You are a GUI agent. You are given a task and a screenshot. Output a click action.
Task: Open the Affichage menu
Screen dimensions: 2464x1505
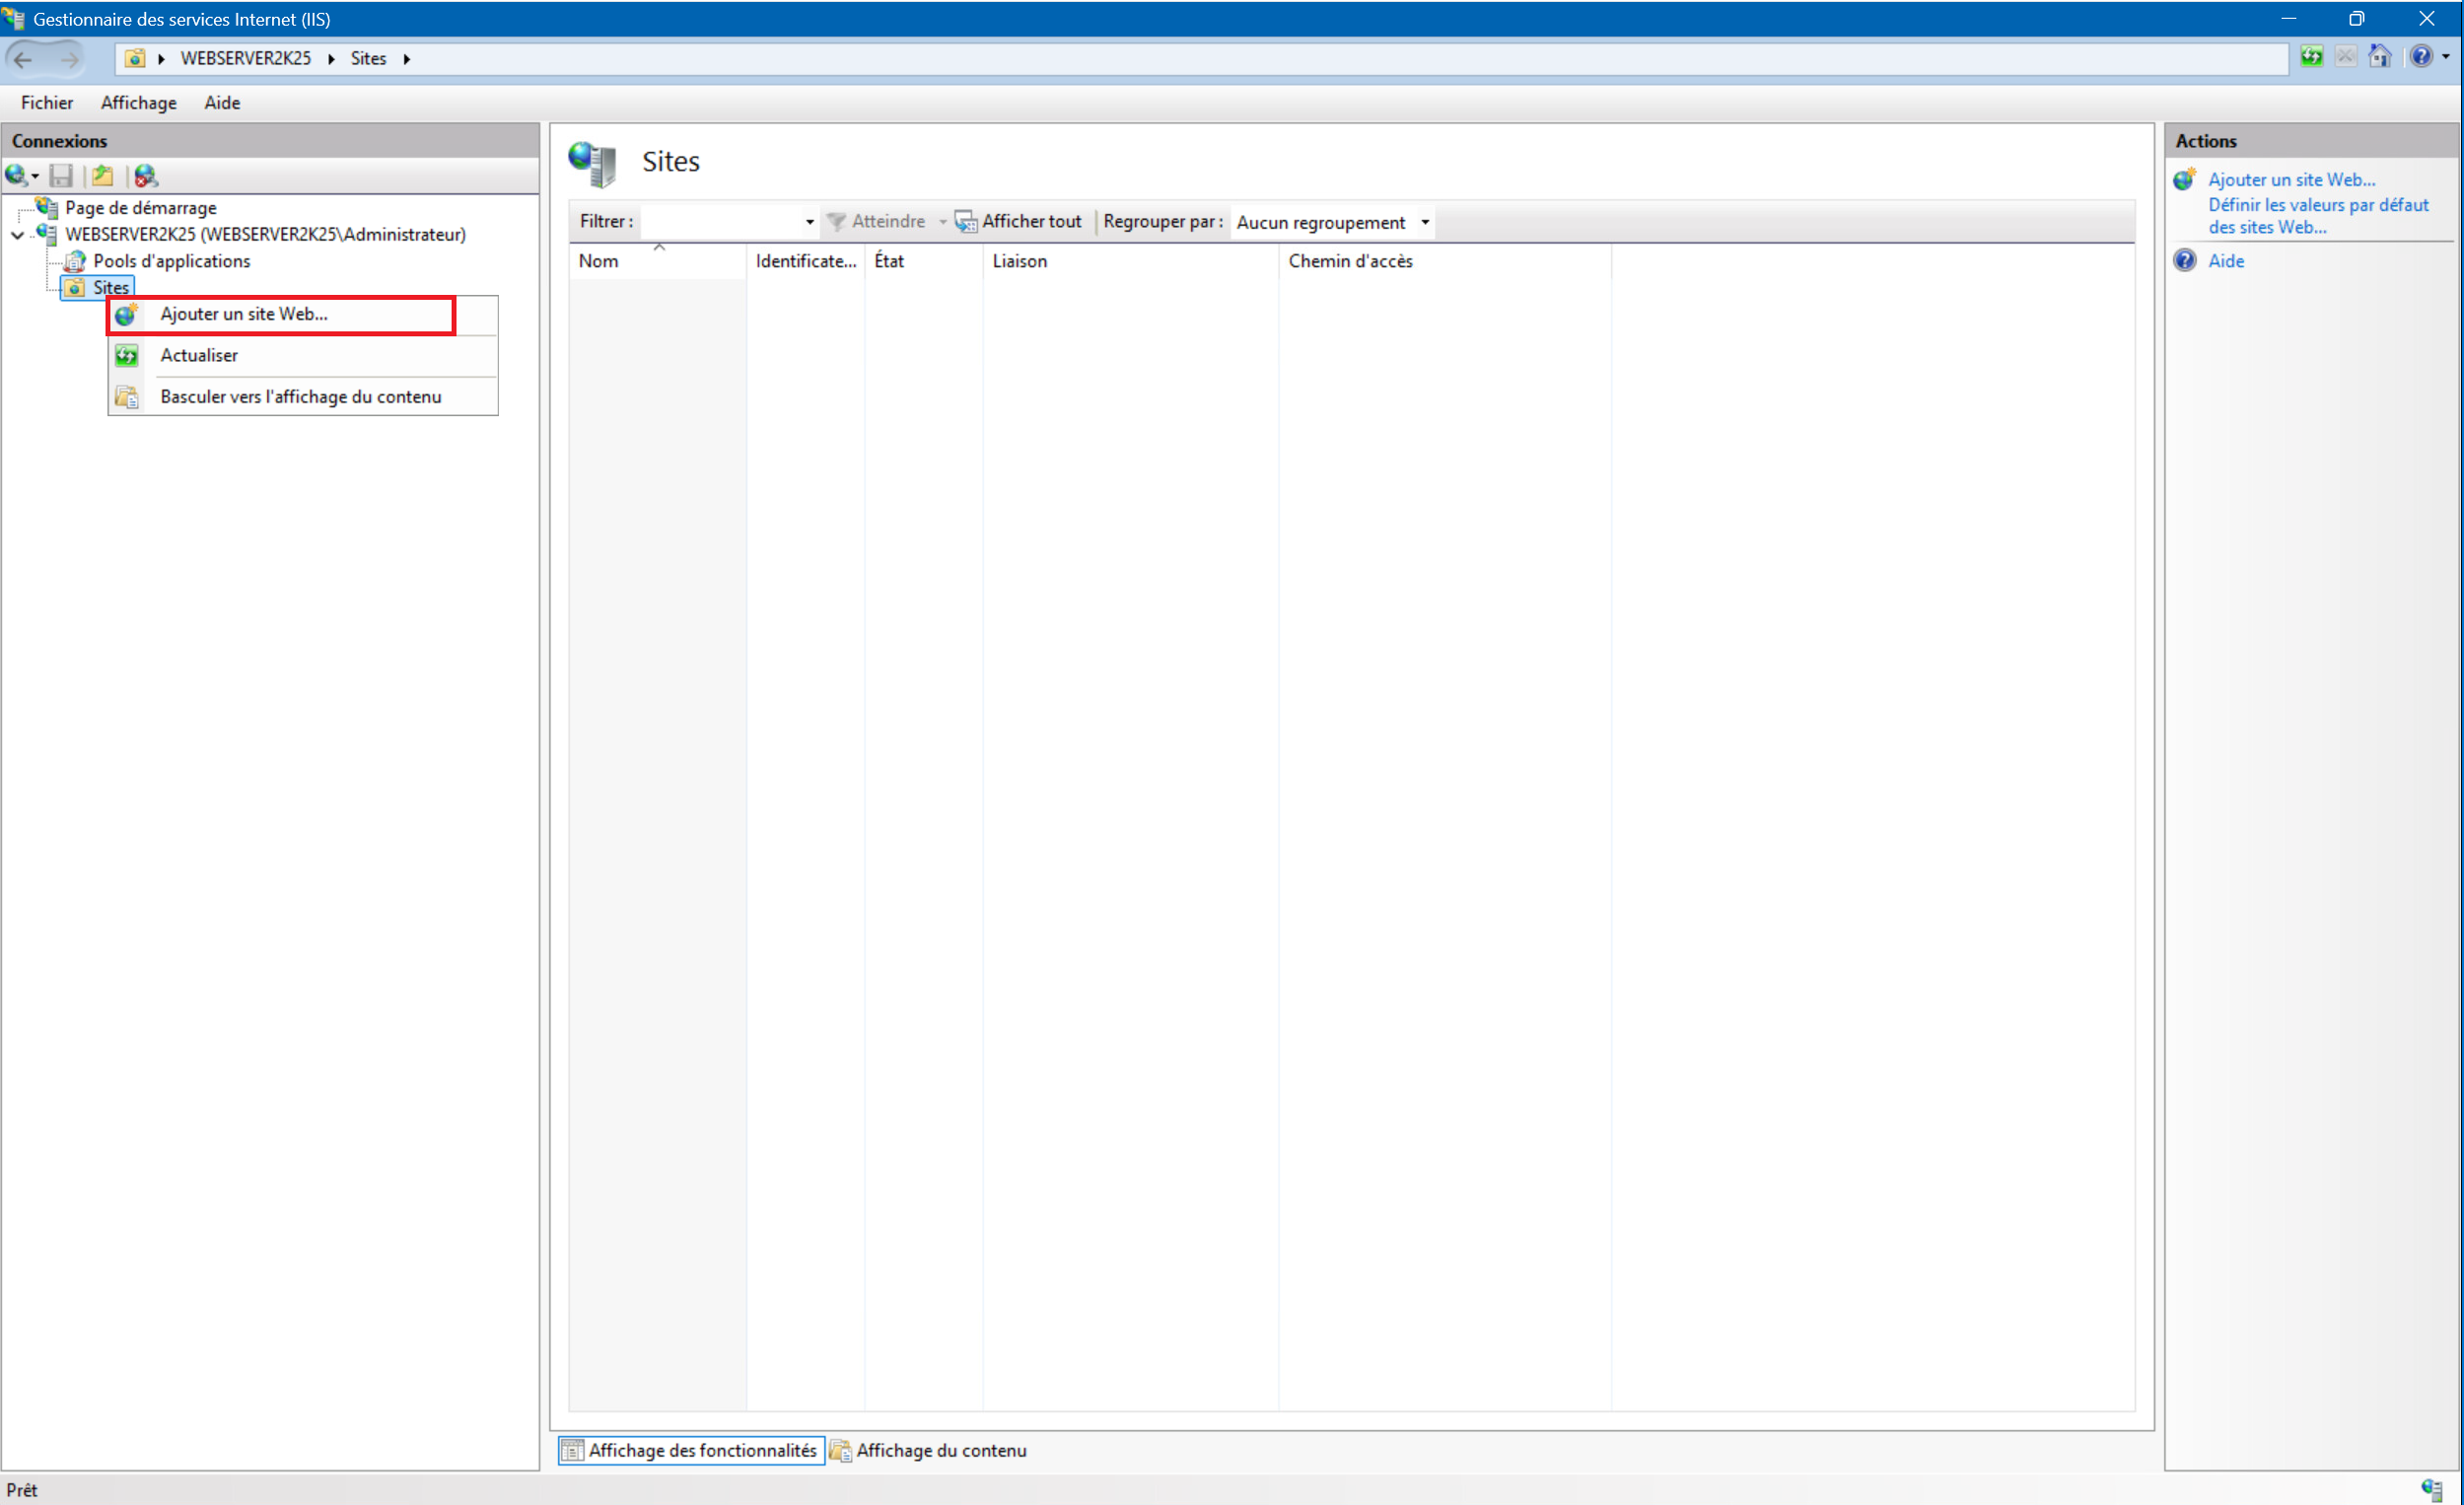(138, 103)
